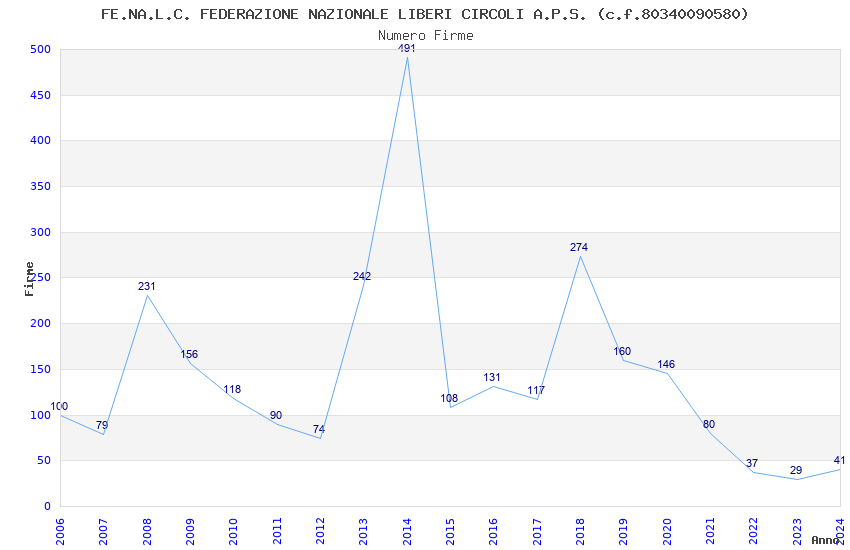850x550 pixels.
Task: Click the 2011 x-axis year label
Action: pos(276,532)
